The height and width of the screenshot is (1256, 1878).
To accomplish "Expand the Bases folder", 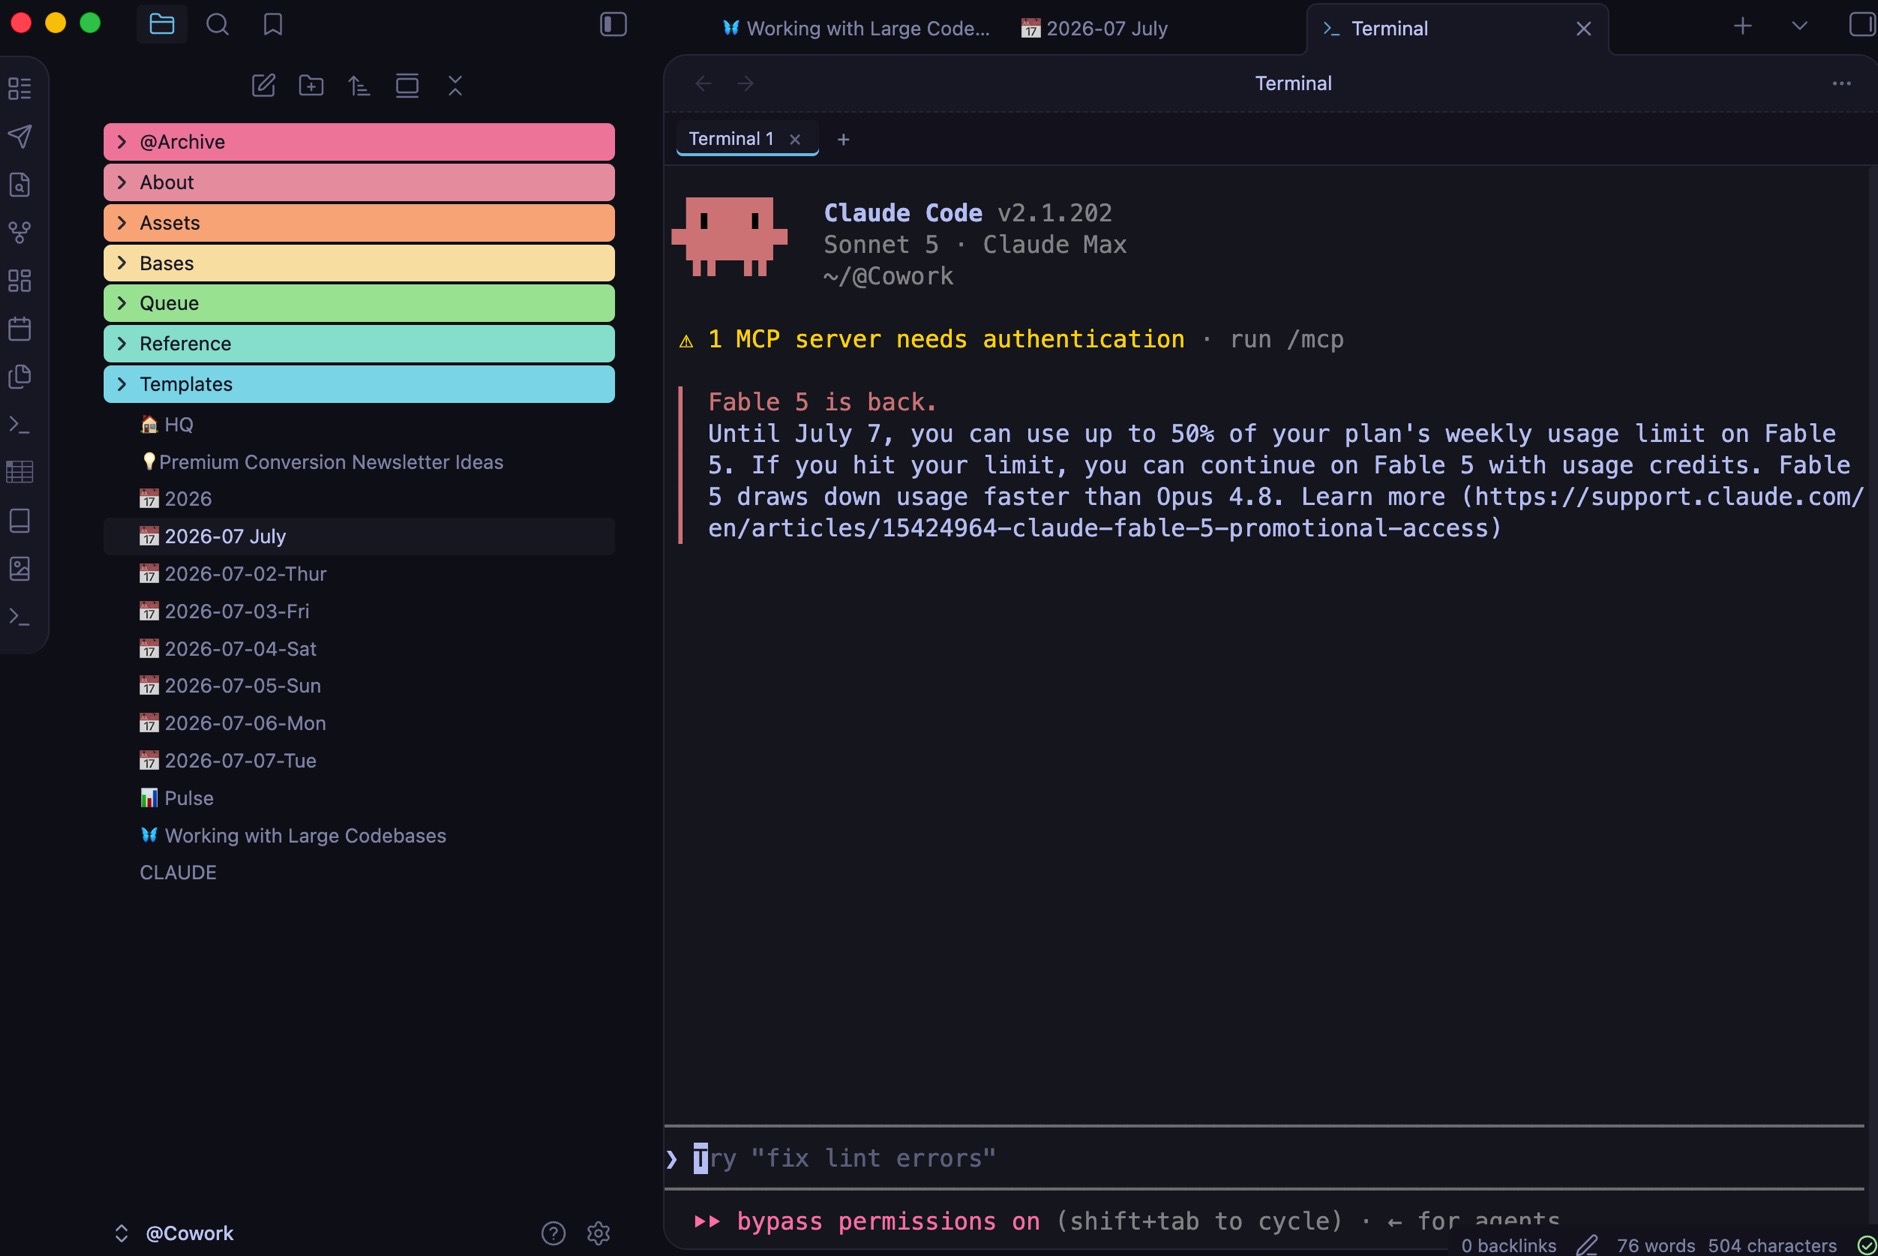I will pyautogui.click(x=359, y=263).
